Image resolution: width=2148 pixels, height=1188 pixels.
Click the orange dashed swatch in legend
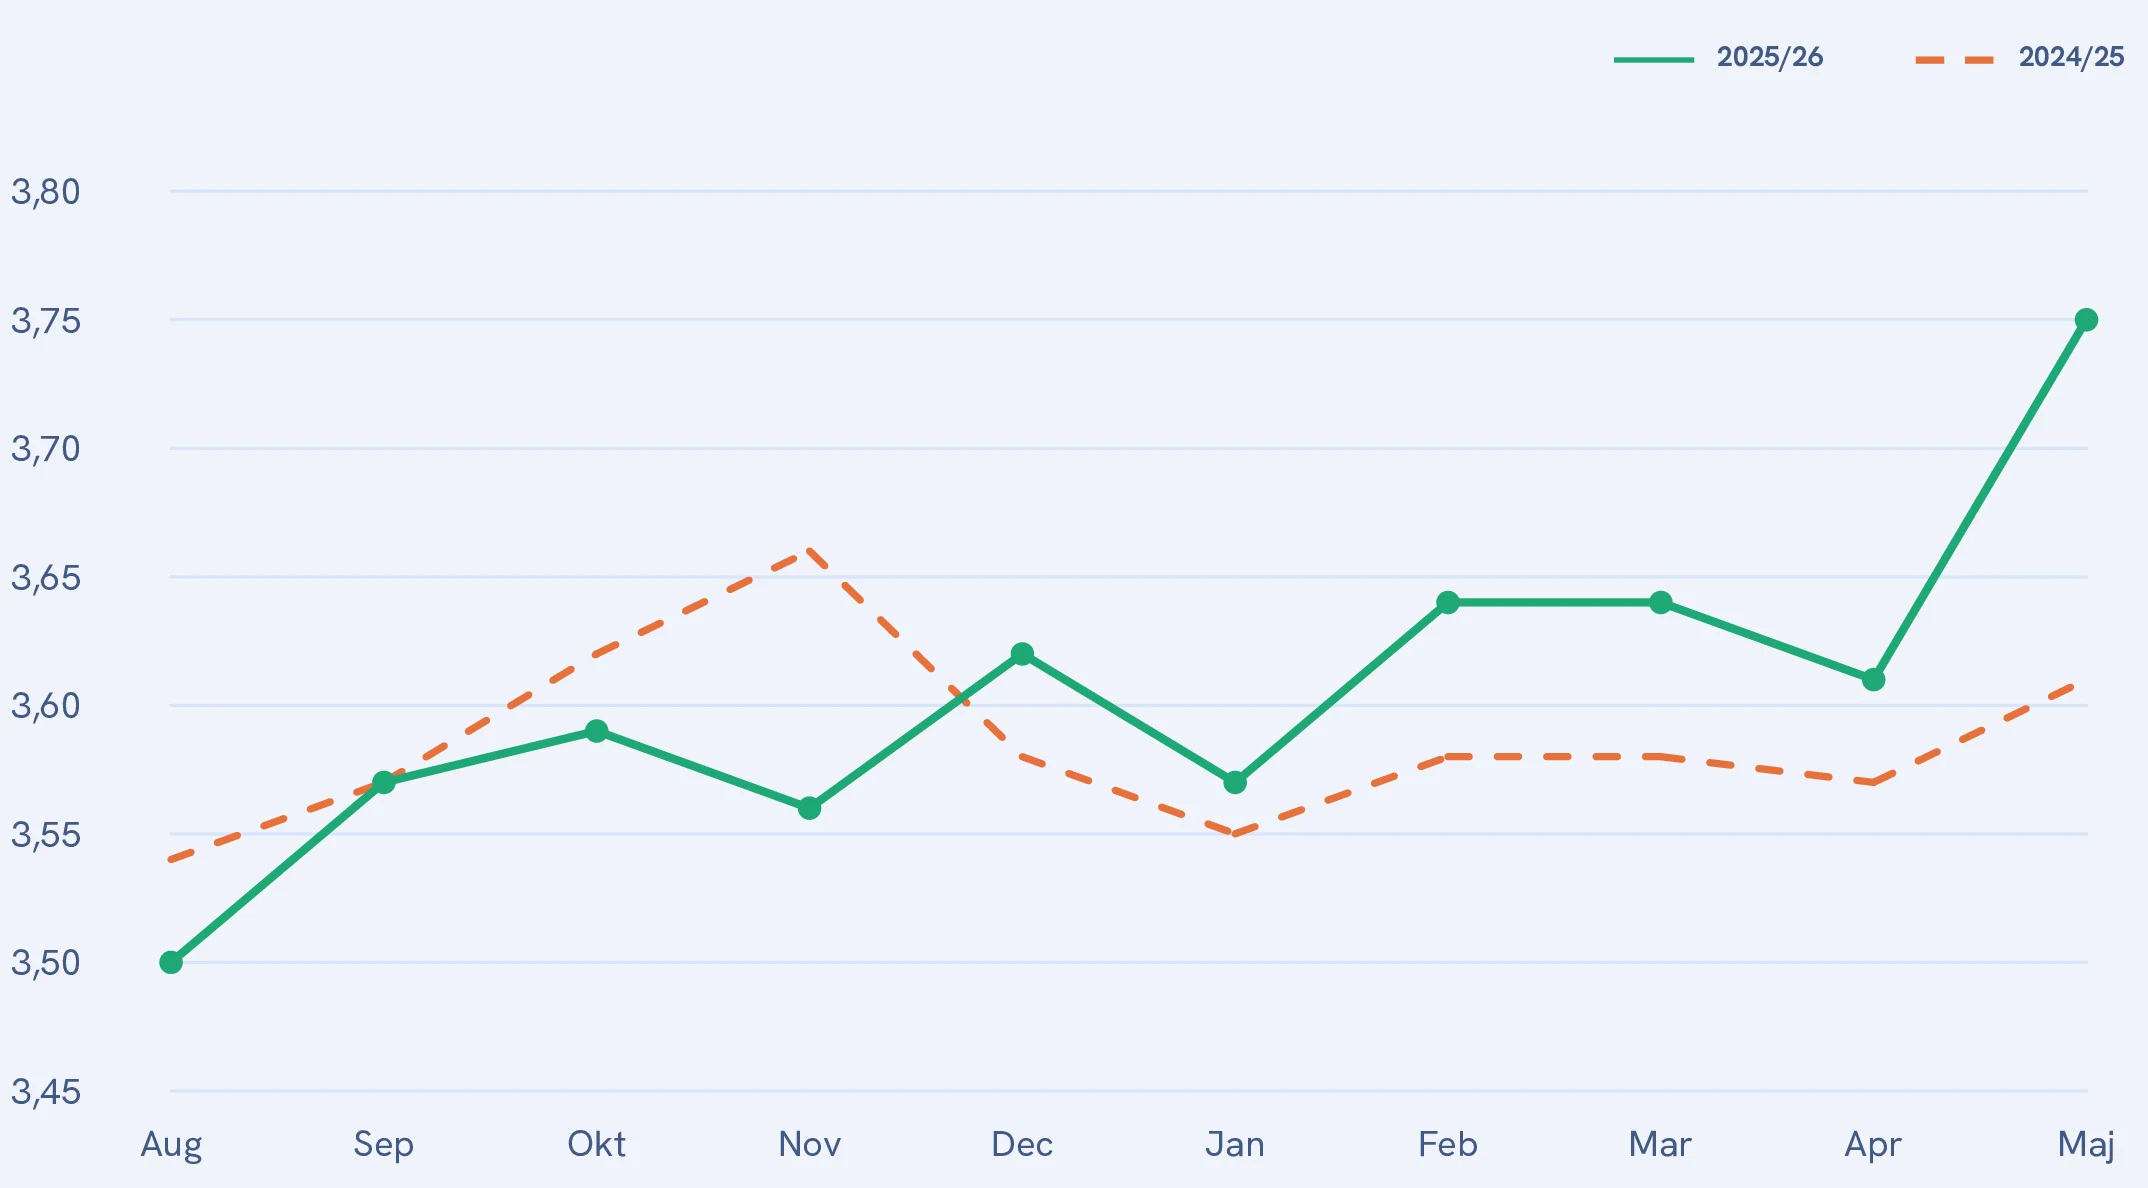(1955, 60)
